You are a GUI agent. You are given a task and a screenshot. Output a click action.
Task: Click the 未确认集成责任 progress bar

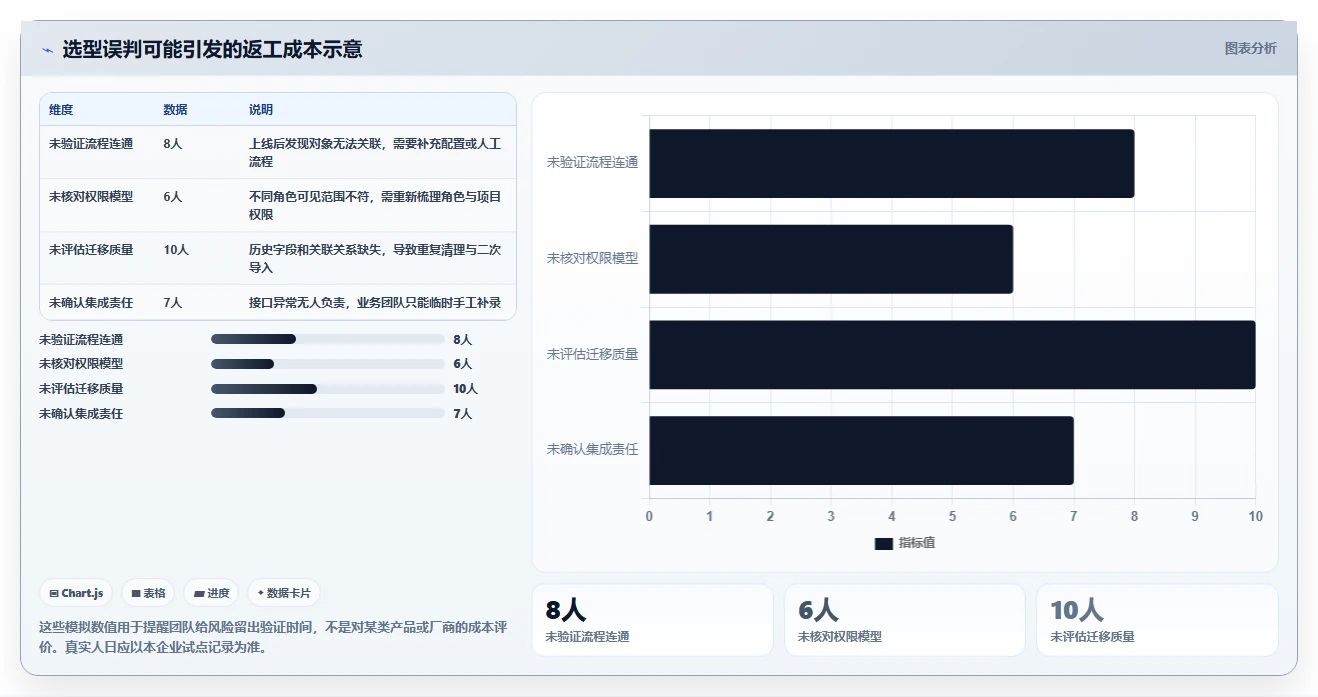click(x=327, y=413)
